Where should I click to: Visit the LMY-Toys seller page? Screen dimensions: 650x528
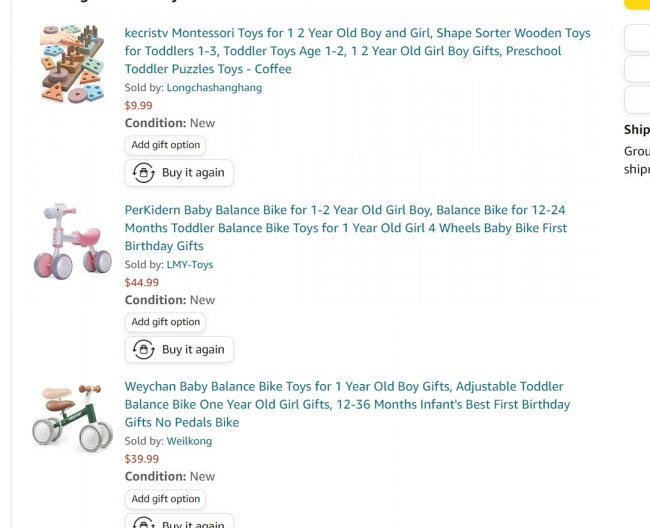click(189, 265)
